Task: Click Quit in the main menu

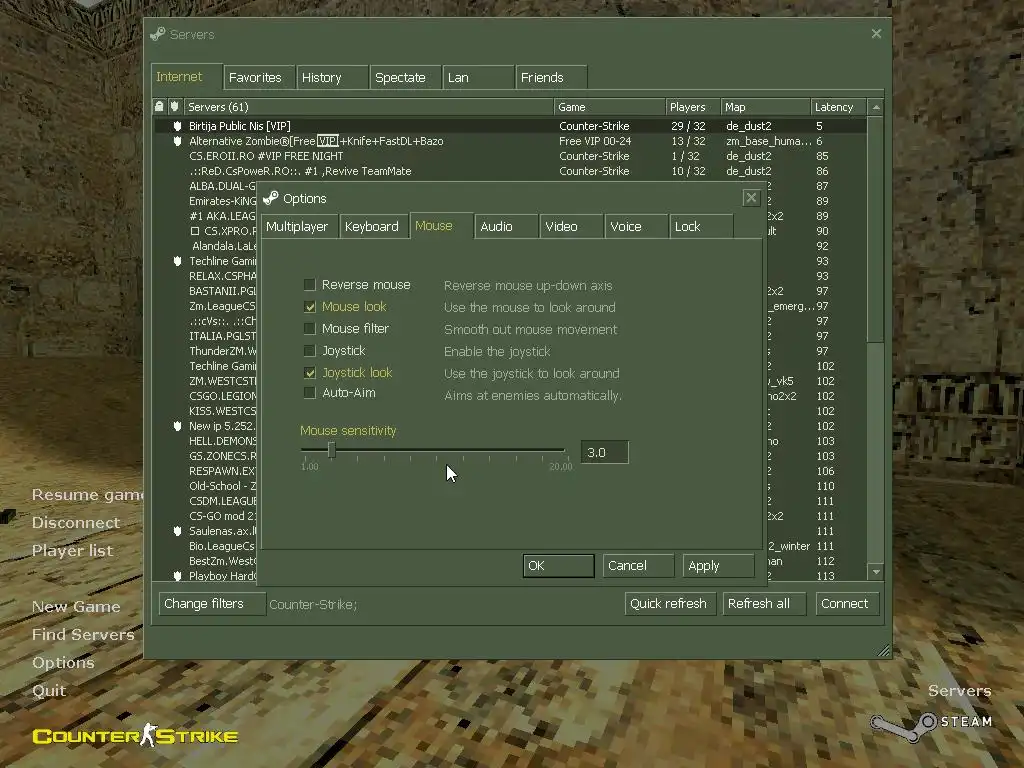Action: coord(49,690)
